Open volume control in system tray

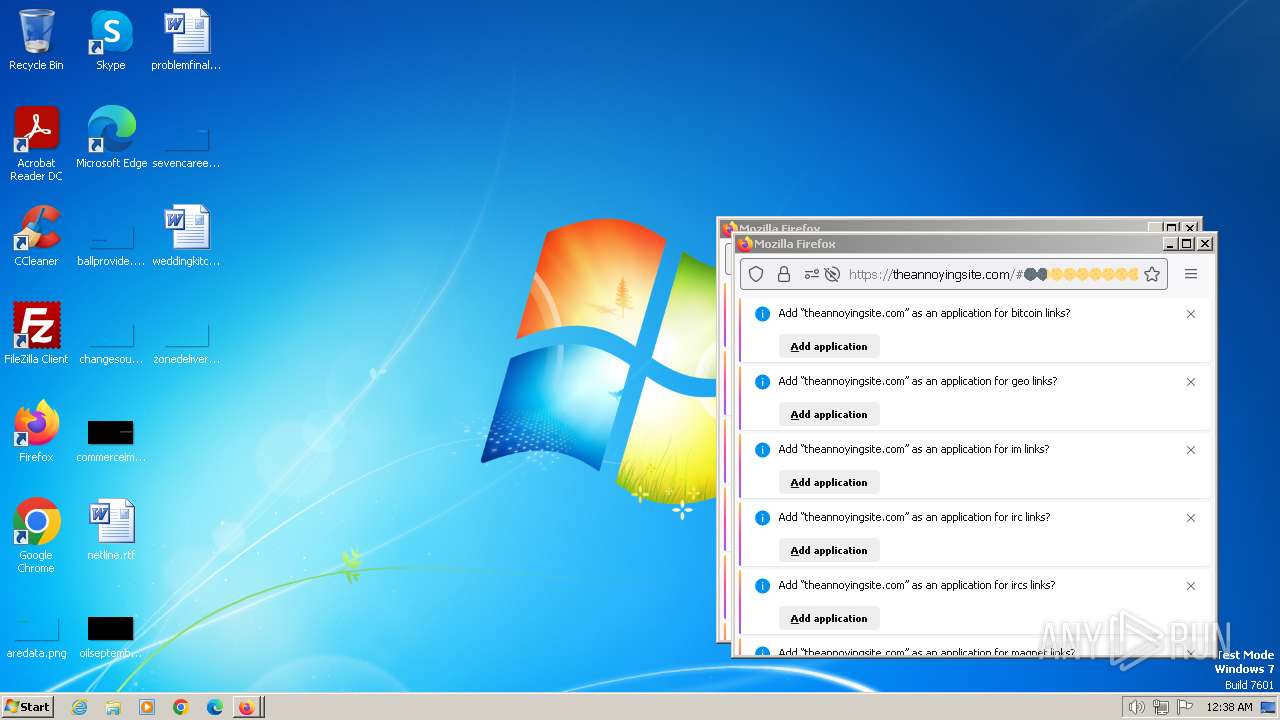[x=1136, y=707]
